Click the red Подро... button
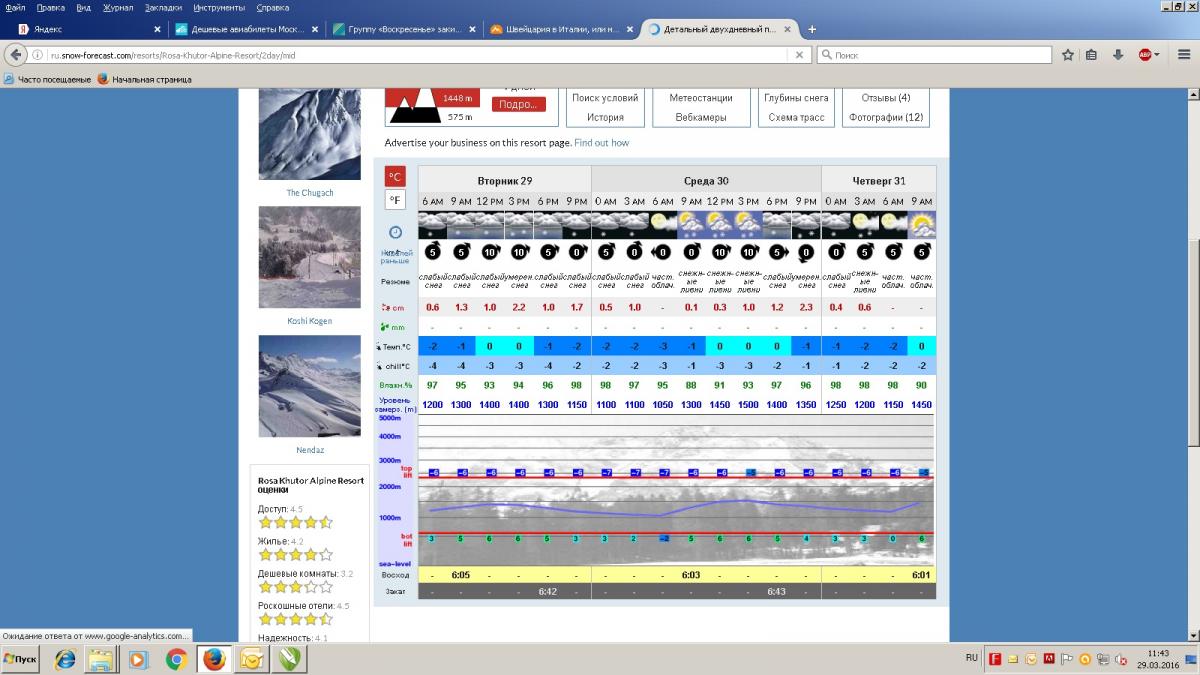The height and width of the screenshot is (675, 1200). (x=518, y=104)
